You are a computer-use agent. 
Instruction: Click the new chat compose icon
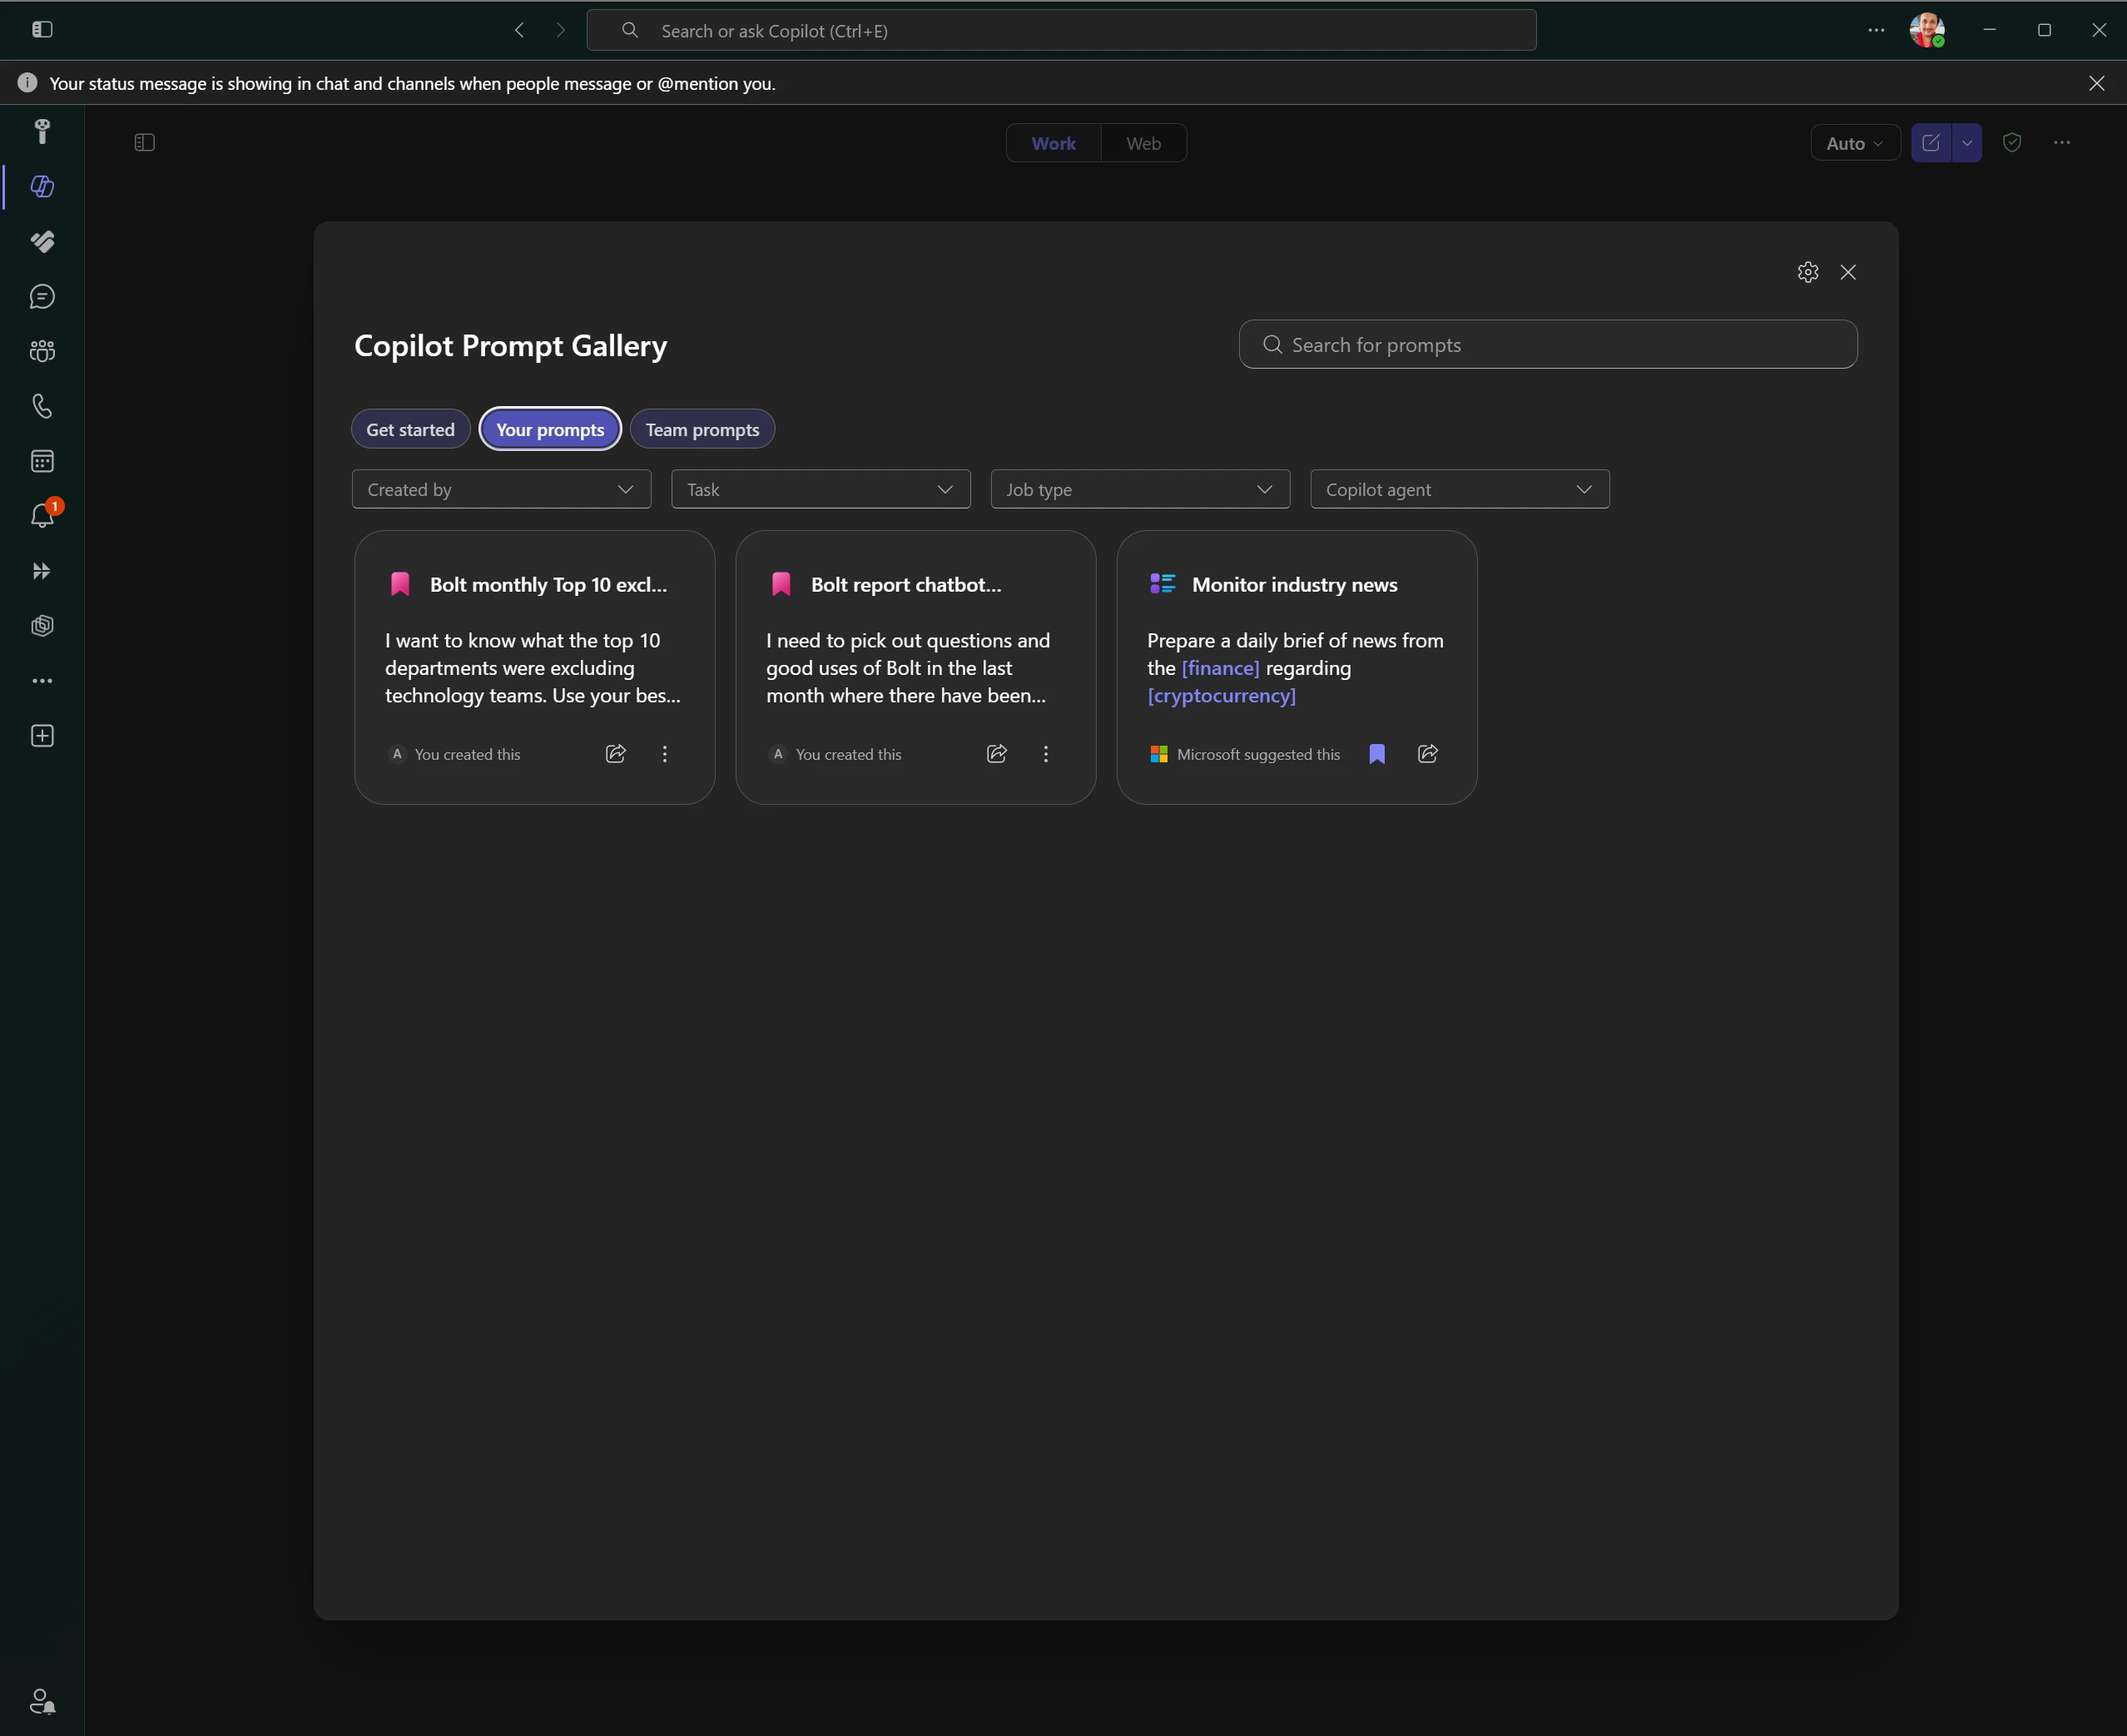1931,143
